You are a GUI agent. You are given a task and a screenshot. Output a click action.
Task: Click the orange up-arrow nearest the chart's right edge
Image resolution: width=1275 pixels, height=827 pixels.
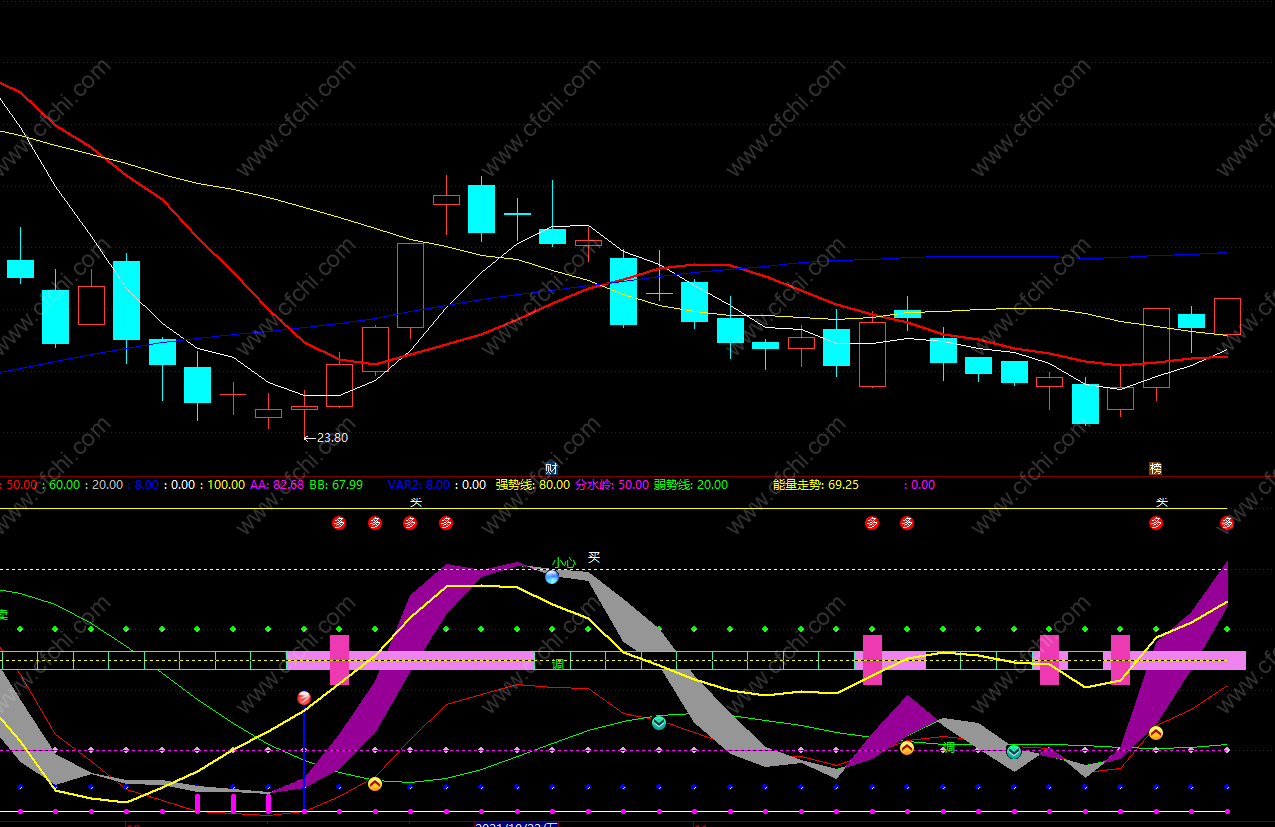1156,733
